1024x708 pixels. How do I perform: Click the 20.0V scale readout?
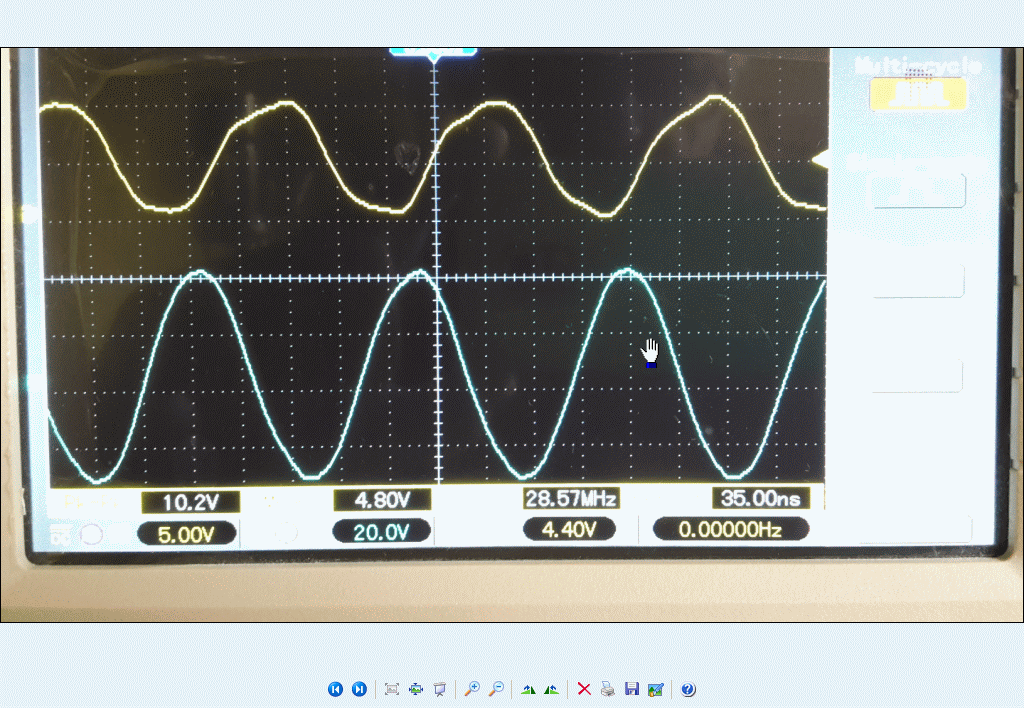(381, 532)
